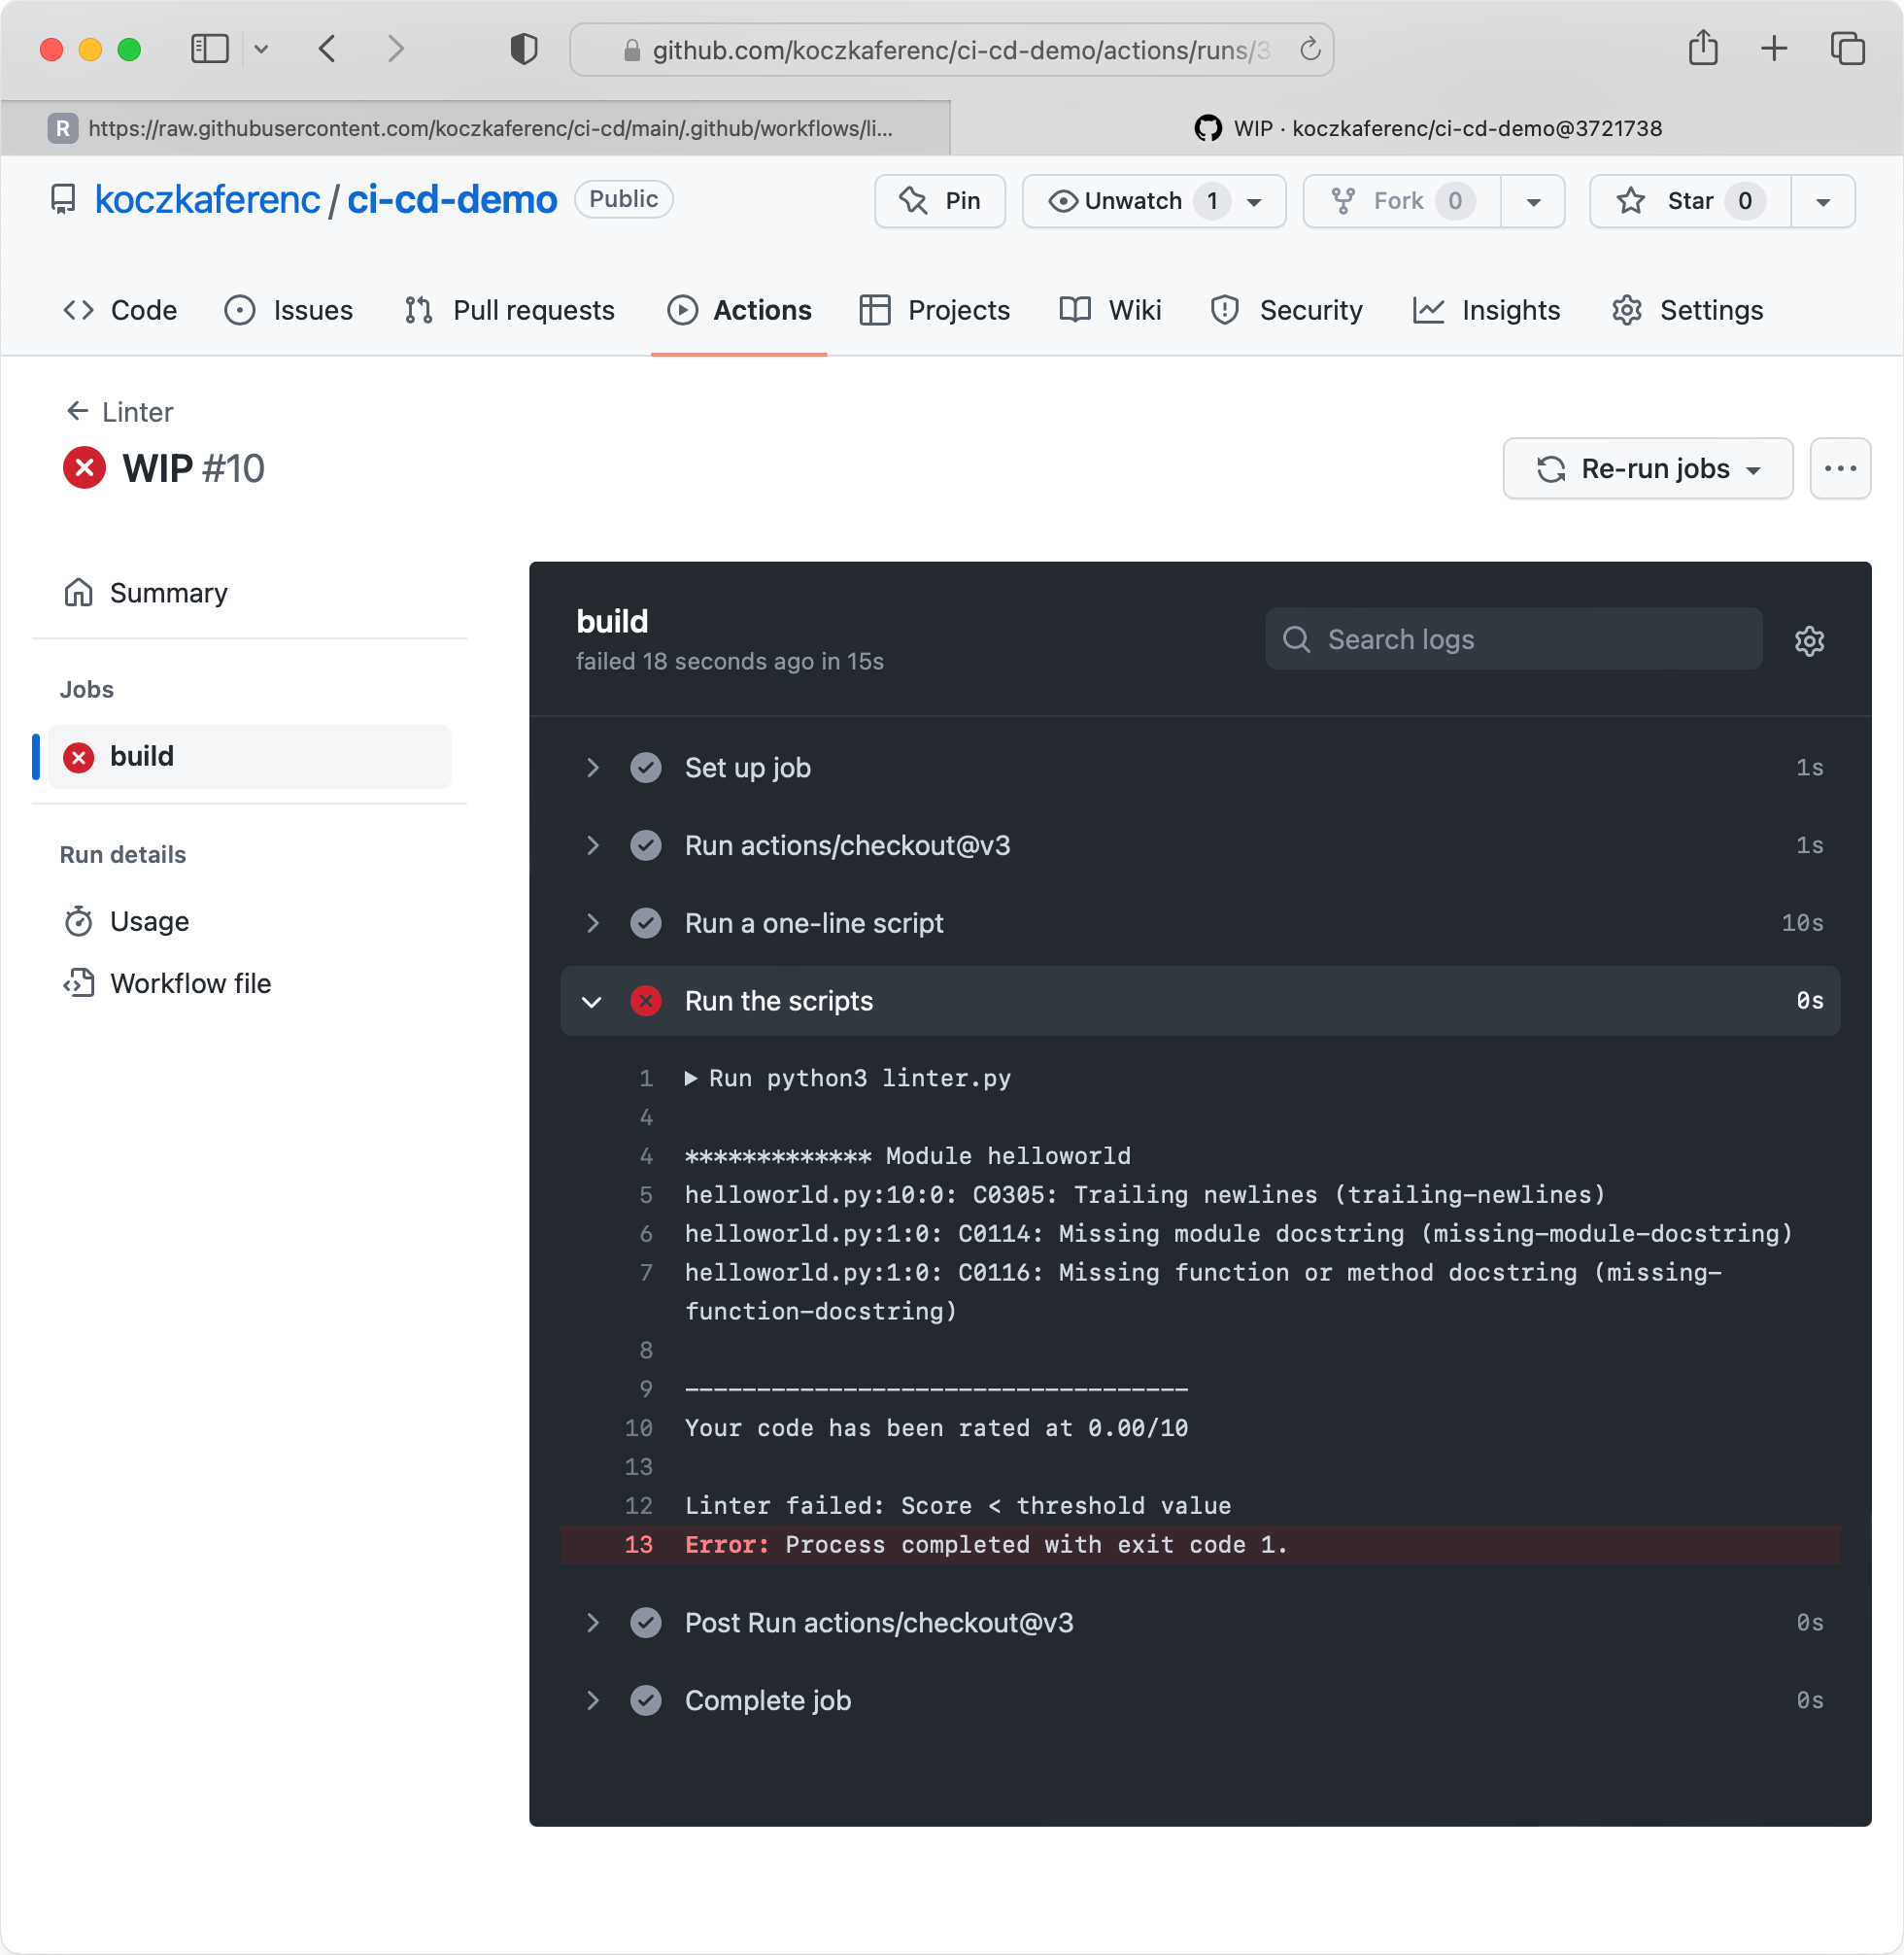Open the Insights tab

1486,310
